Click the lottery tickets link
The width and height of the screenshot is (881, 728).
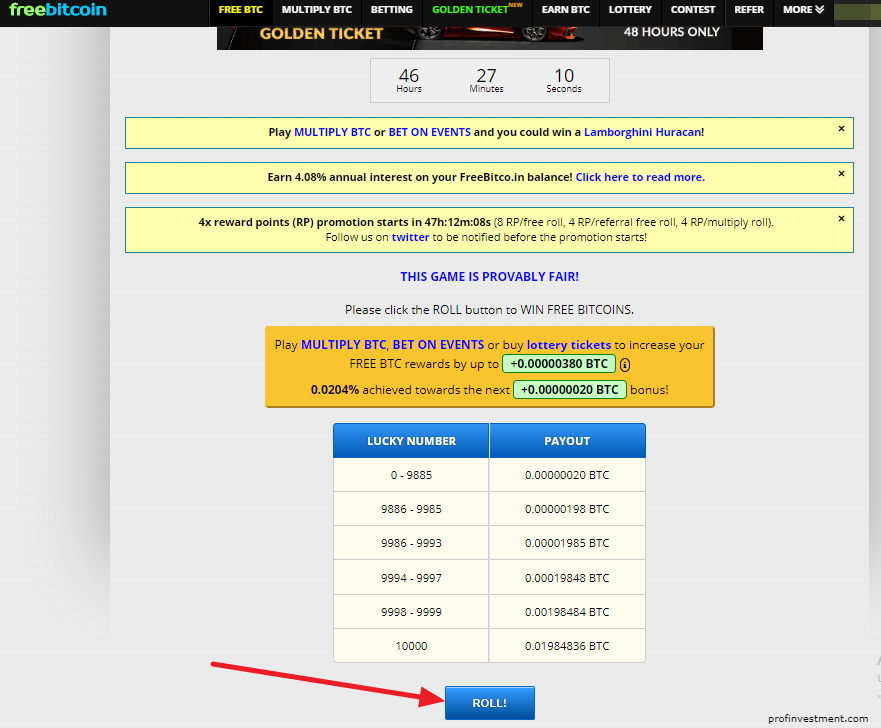point(569,345)
